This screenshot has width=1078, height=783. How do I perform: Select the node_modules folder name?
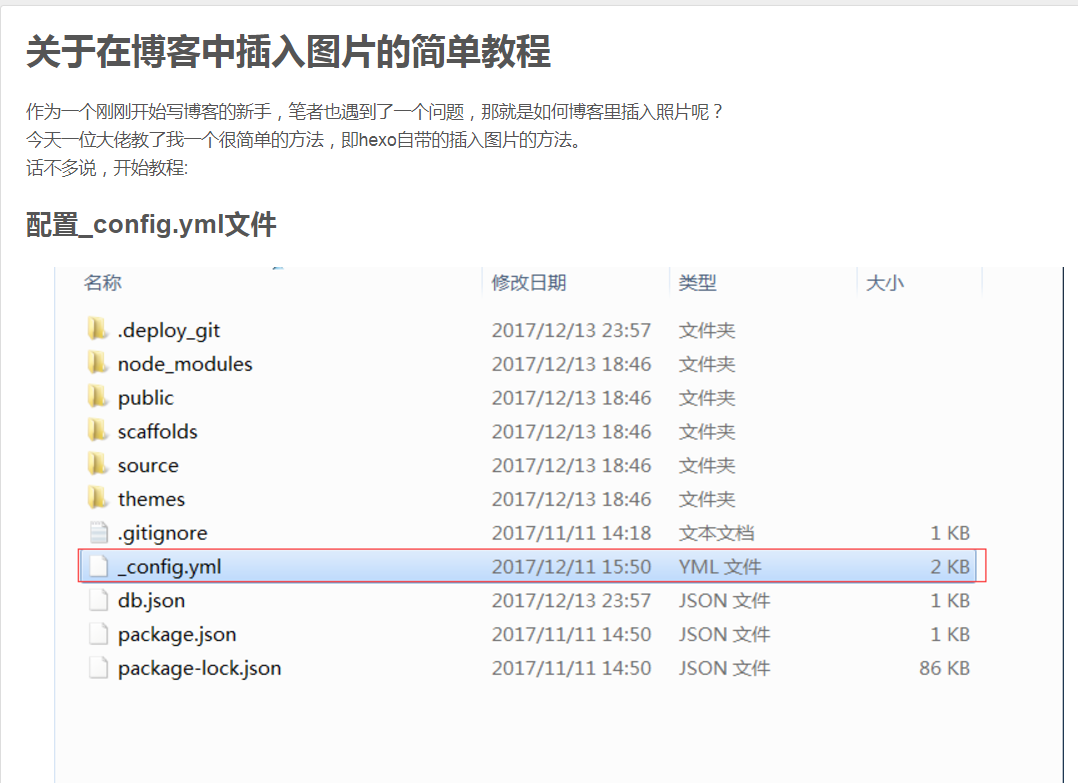pyautogui.click(x=185, y=364)
